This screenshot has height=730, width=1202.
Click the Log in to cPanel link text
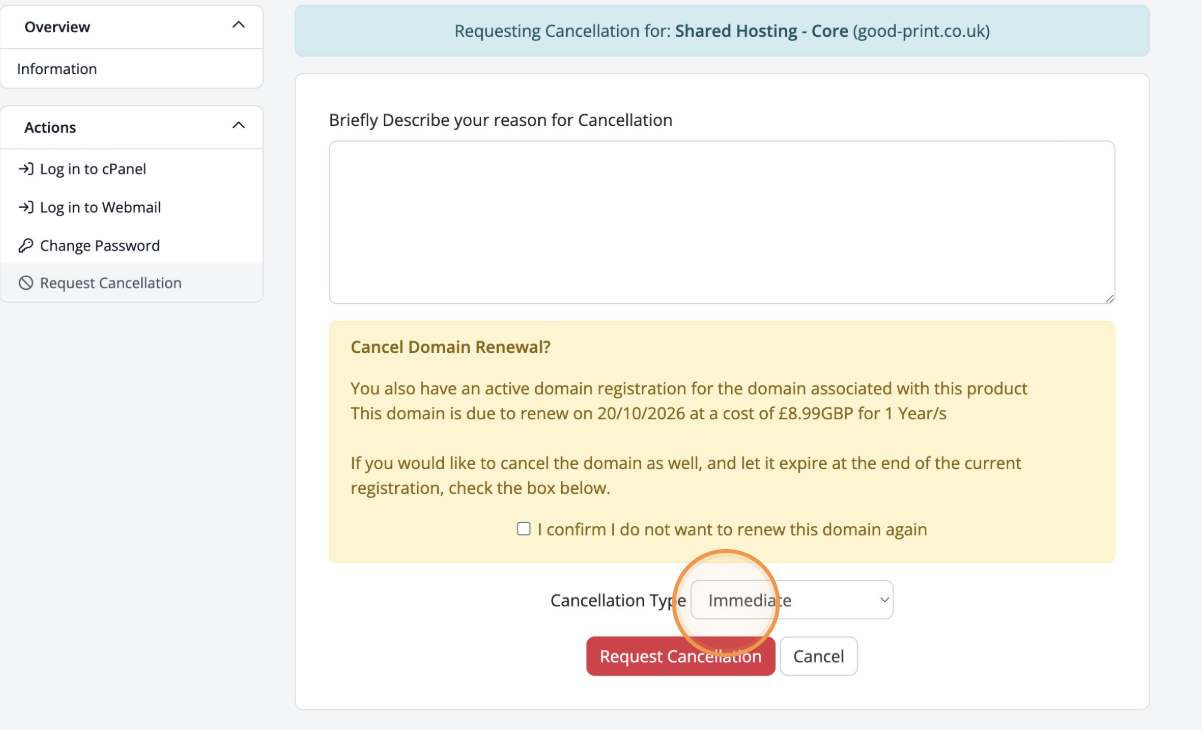pyautogui.click(x=93, y=169)
